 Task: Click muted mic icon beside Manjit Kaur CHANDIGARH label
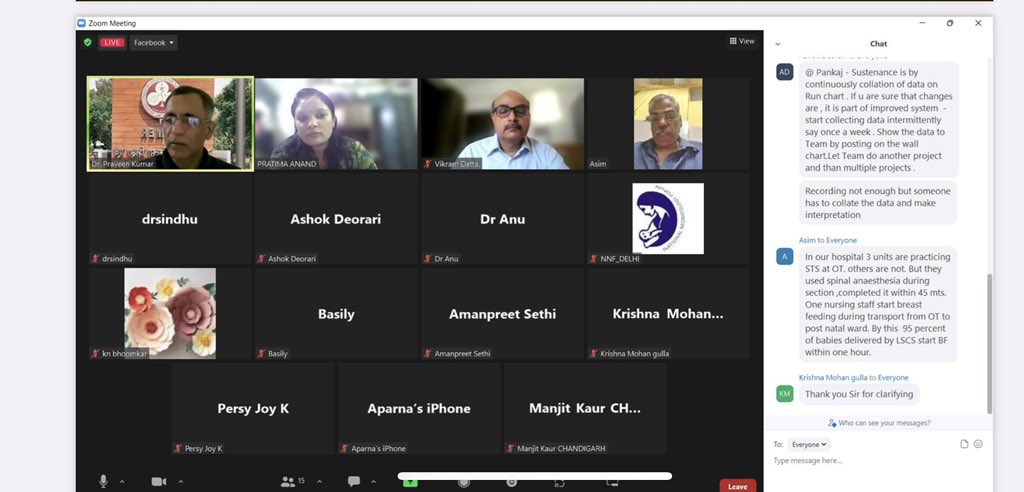[x=511, y=449]
